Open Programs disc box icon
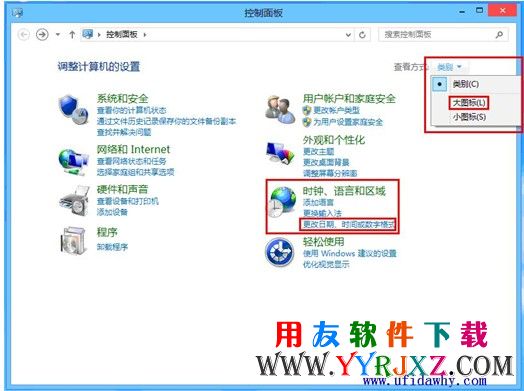 (73, 240)
